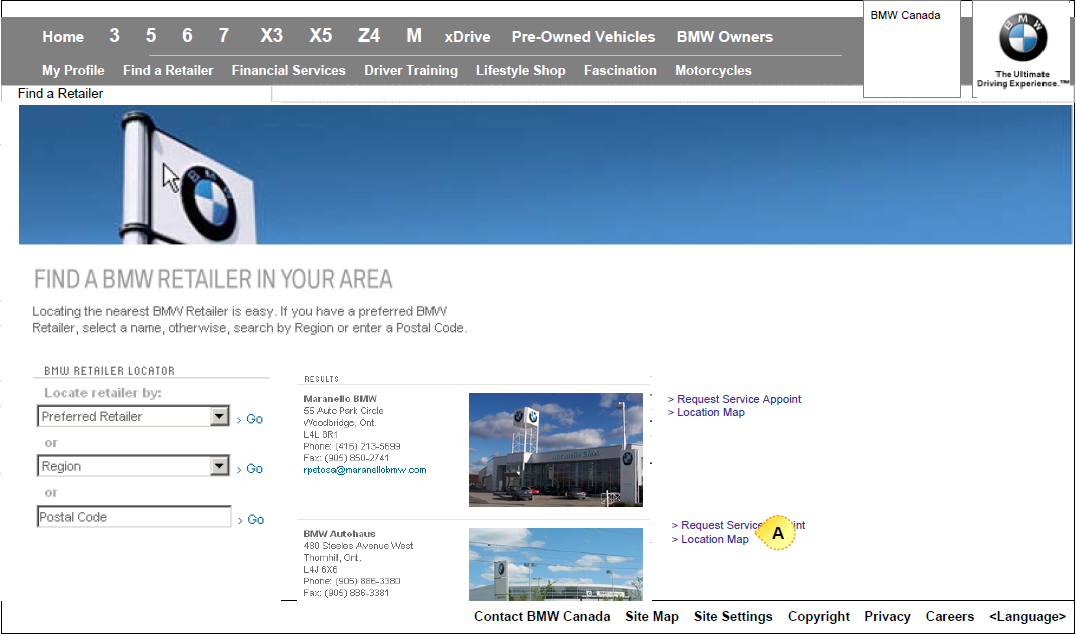Click the Find a Retailer breadcrumb text
Image resolution: width=1076 pixels, height=636 pixels.
(x=60, y=94)
